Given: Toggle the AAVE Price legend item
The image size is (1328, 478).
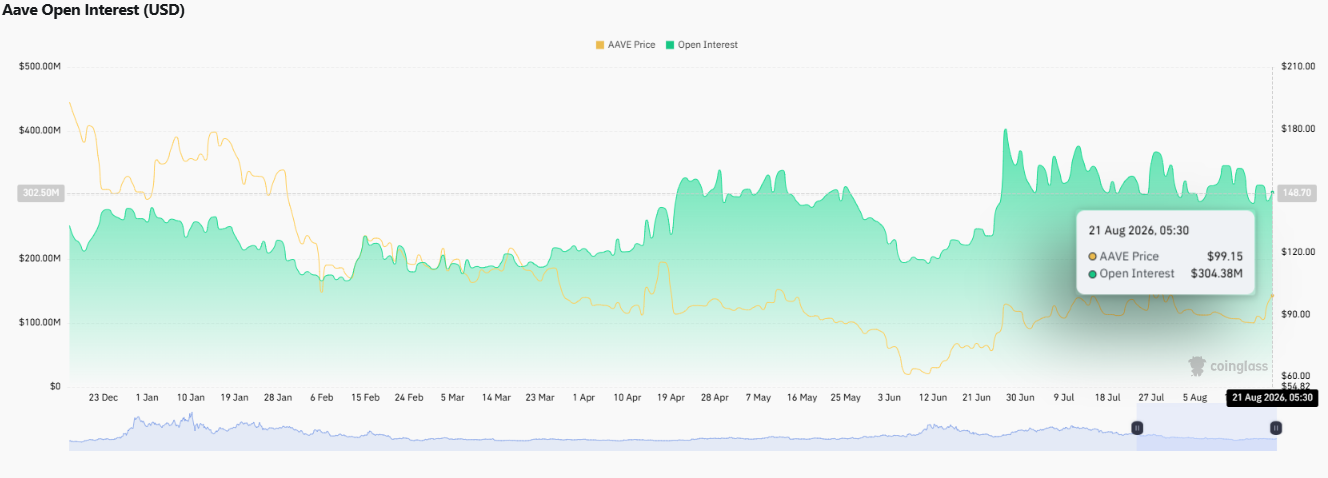Looking at the screenshot, I should [625, 45].
